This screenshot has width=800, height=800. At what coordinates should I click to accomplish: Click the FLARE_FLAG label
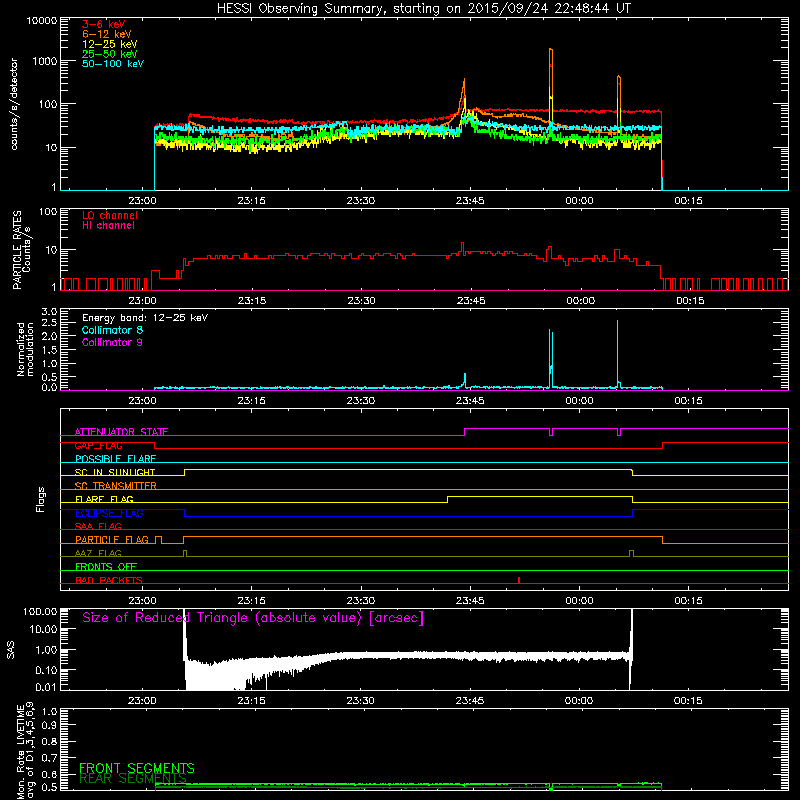coord(104,499)
